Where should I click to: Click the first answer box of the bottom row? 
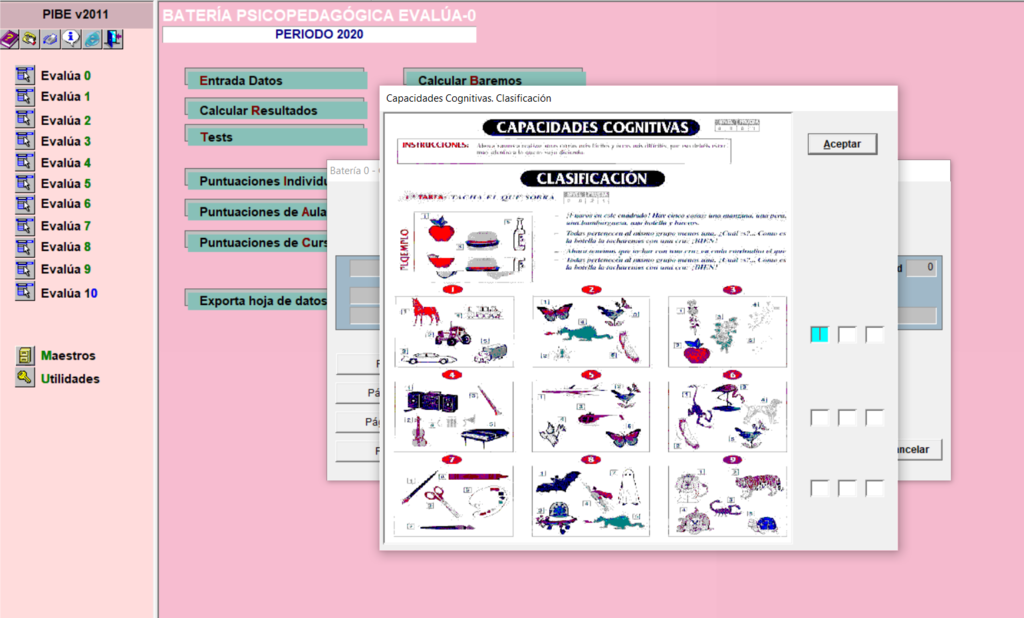coord(819,488)
